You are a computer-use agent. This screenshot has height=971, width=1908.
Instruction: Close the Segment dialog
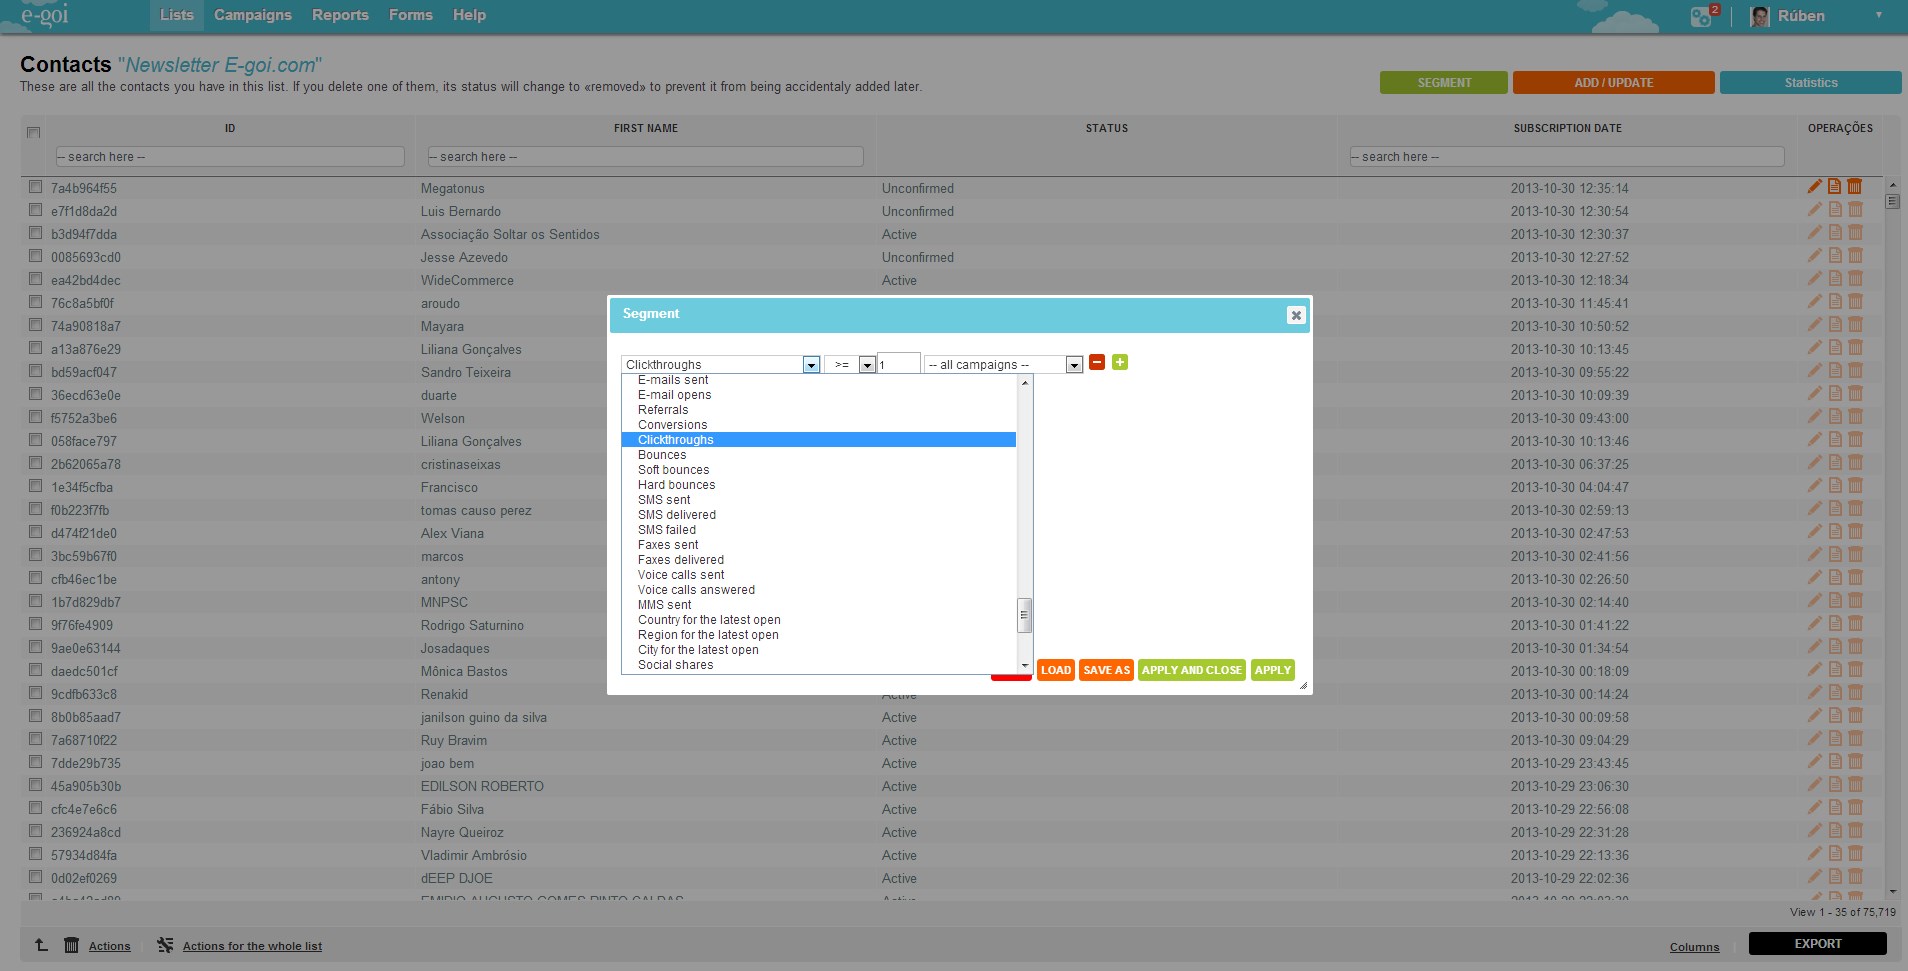[x=1296, y=315]
